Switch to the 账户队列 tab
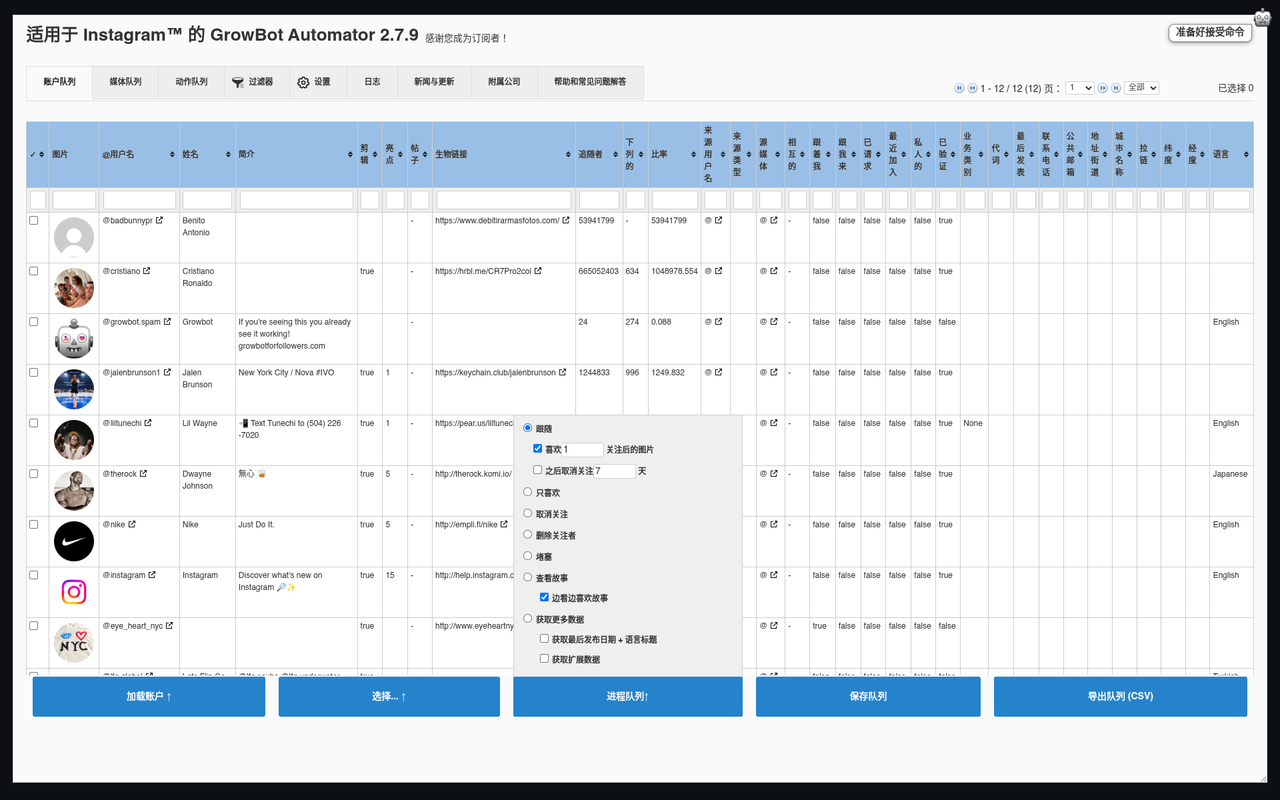1280x800 pixels. [59, 82]
